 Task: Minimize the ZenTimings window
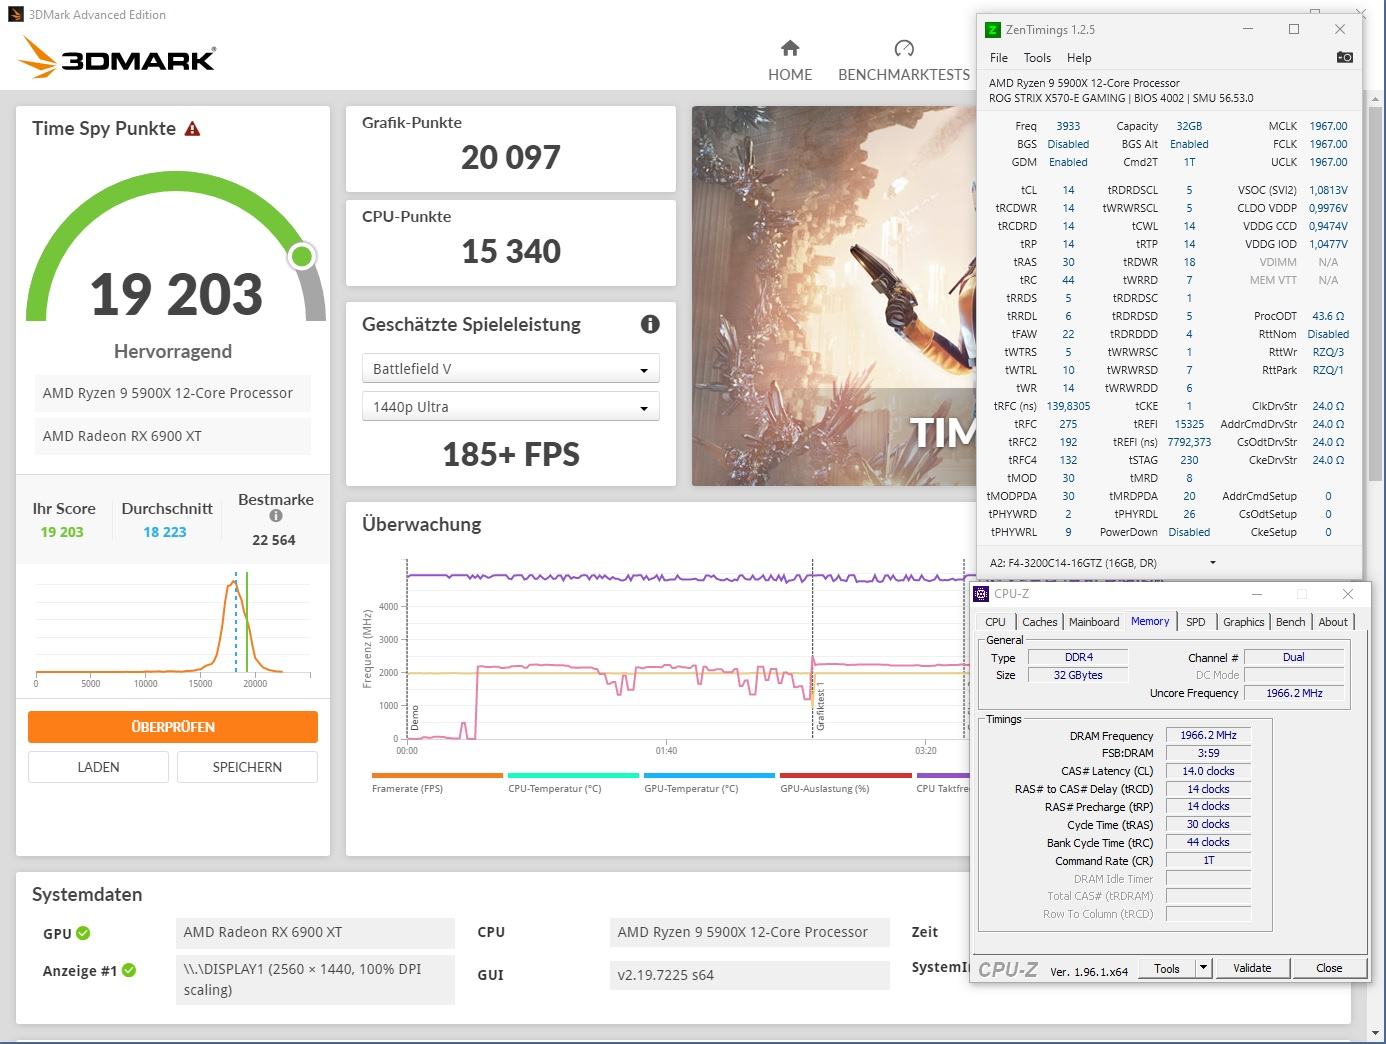[1249, 30]
